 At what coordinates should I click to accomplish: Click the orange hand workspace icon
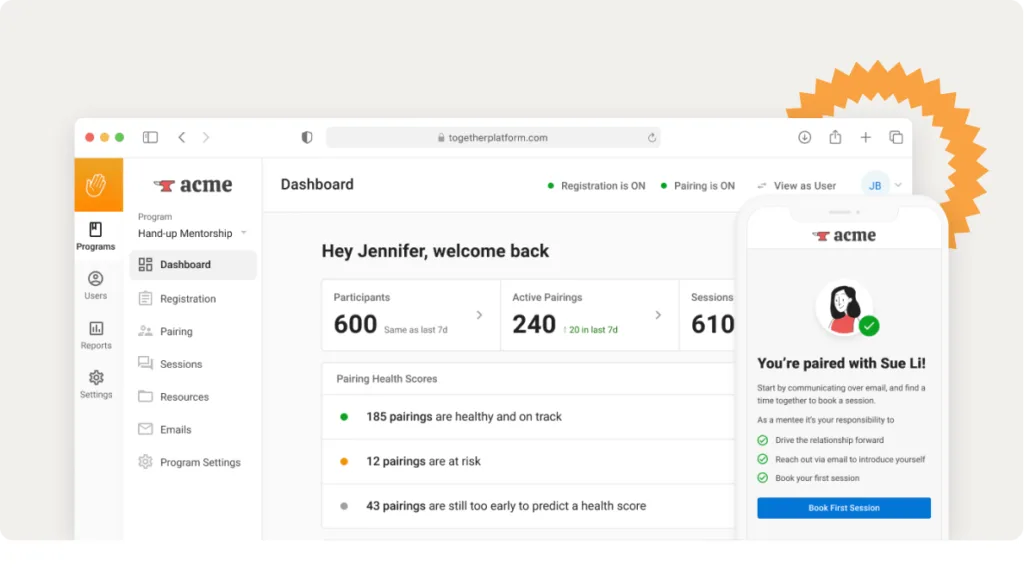tap(96, 185)
